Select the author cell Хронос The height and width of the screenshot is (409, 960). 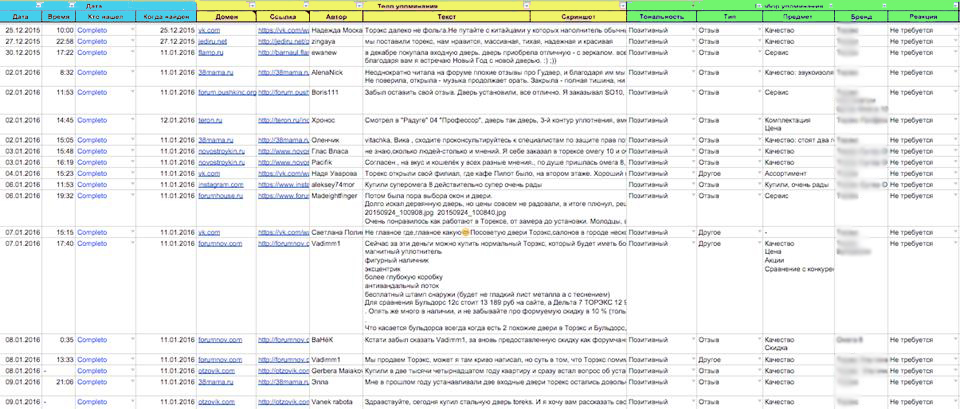[336, 124]
